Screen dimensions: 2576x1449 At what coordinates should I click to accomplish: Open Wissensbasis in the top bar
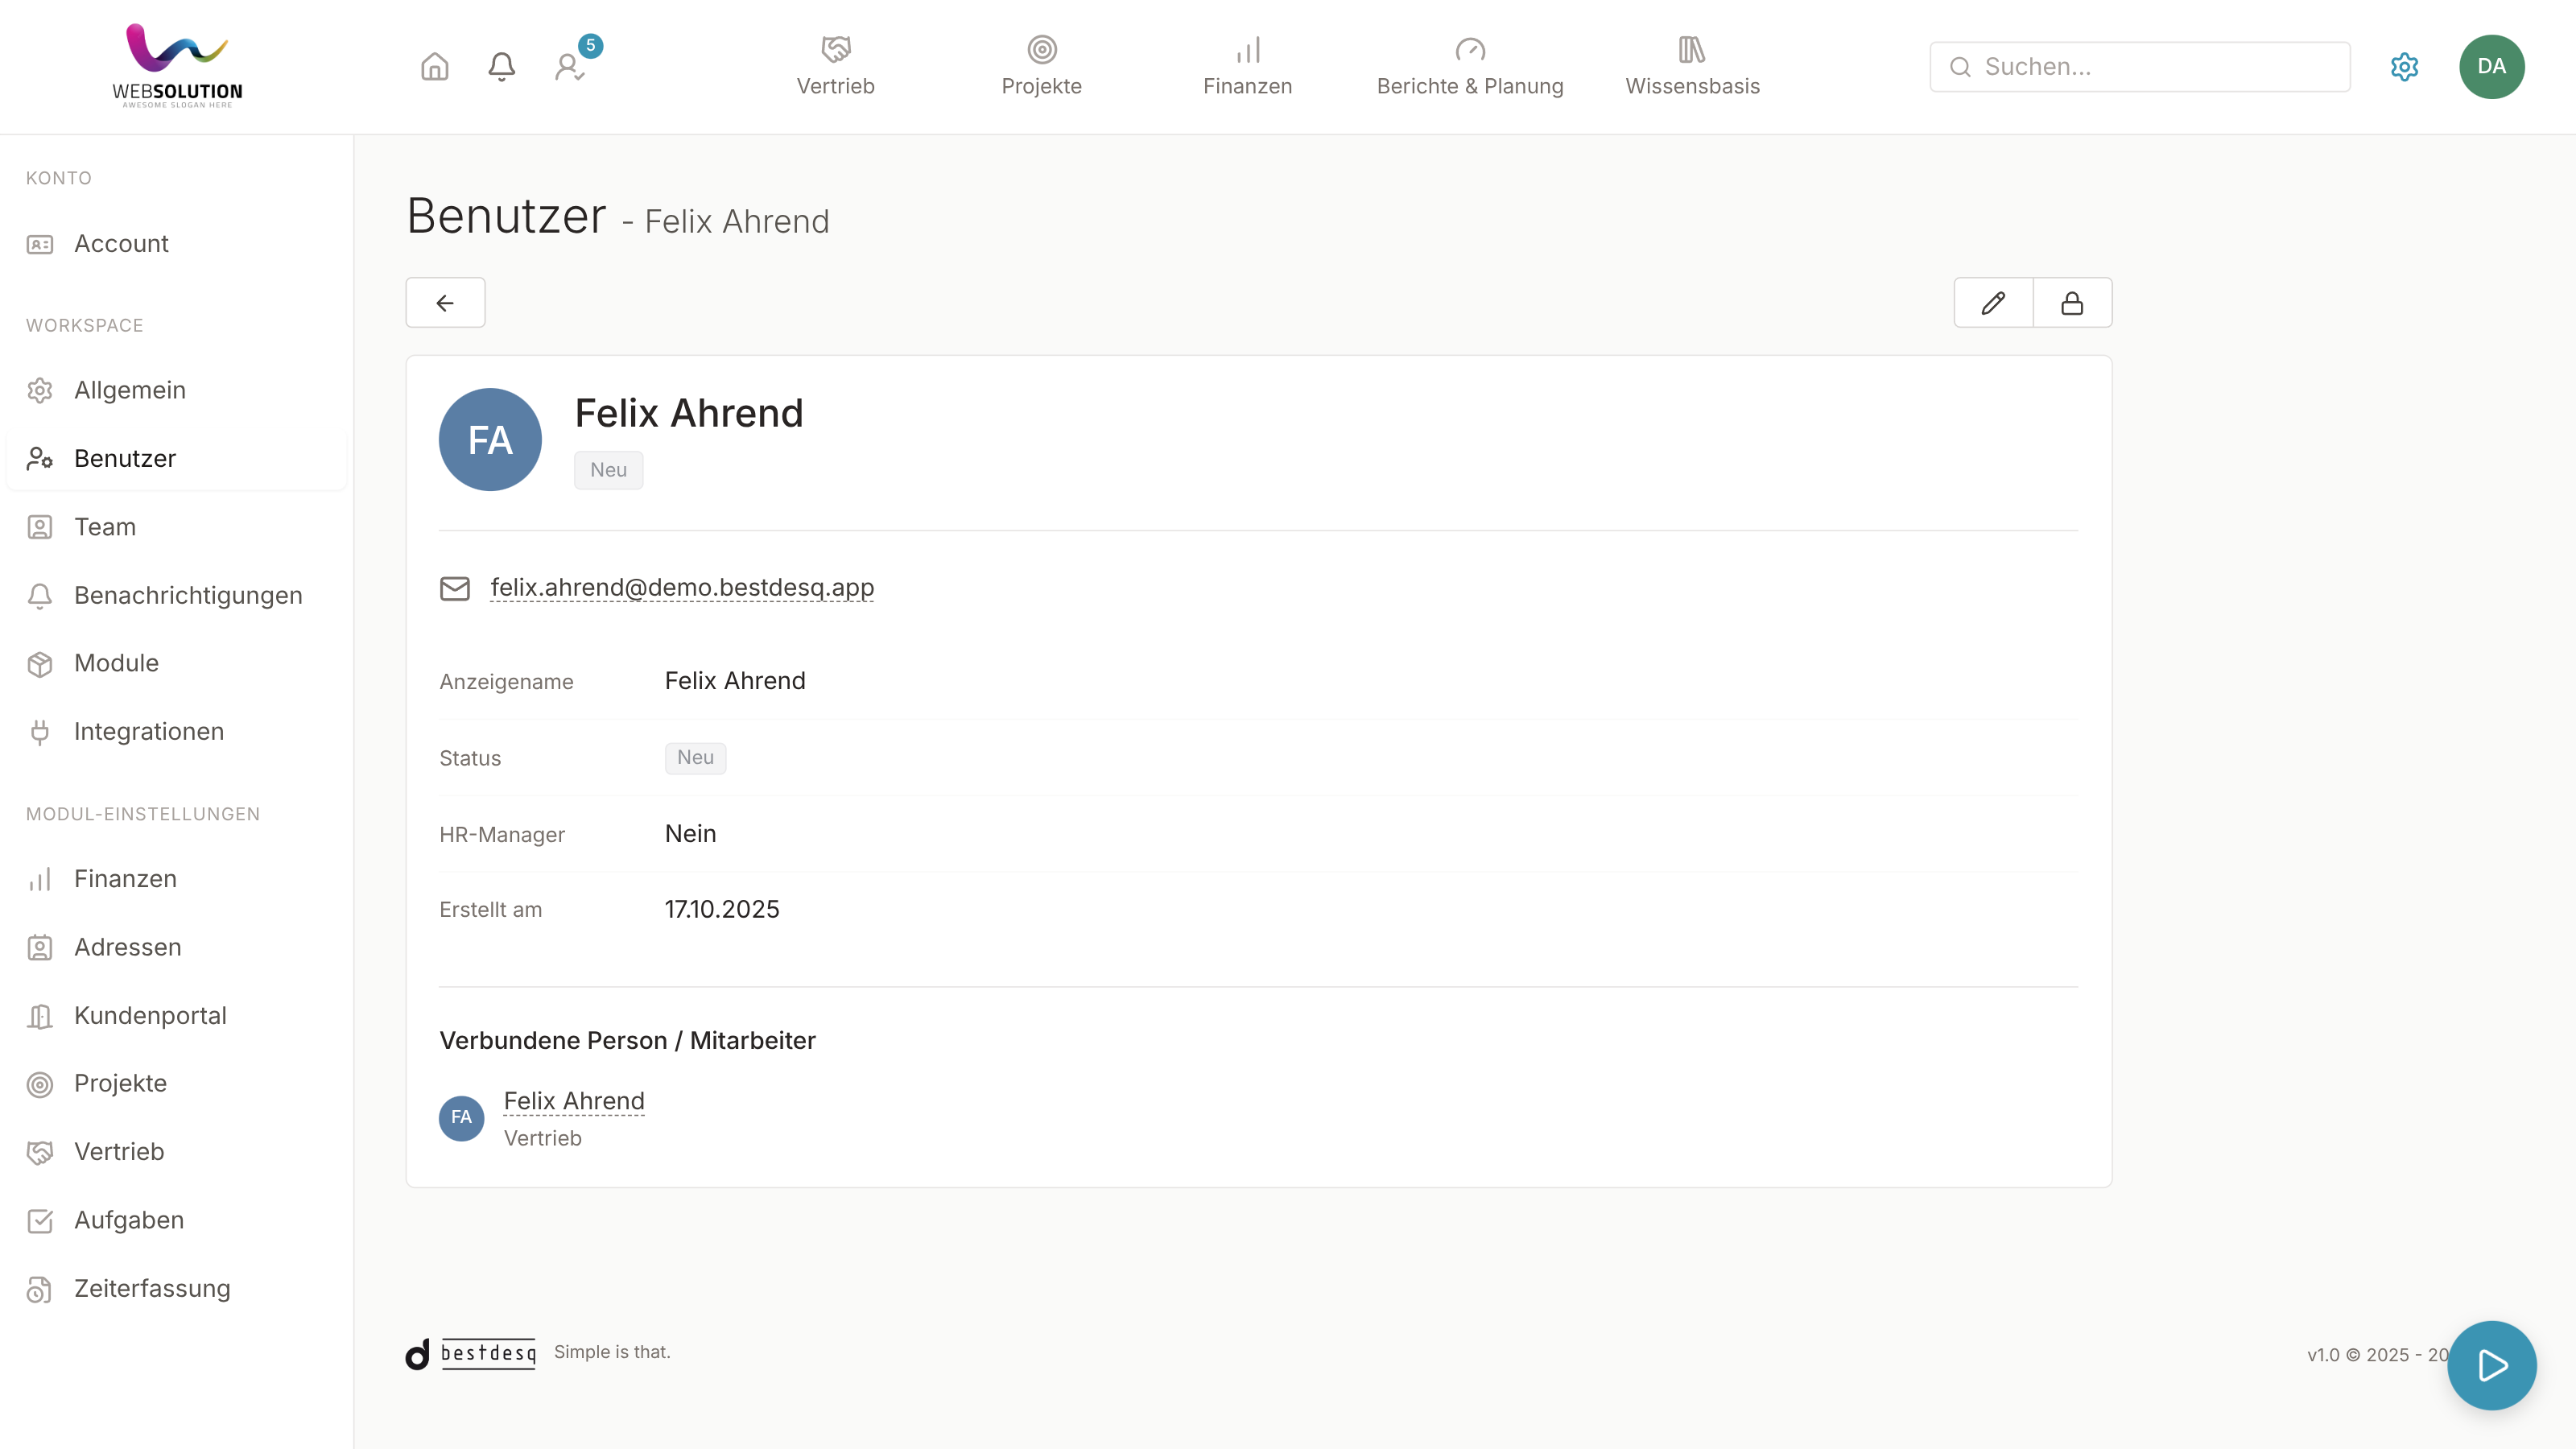[x=1692, y=66]
